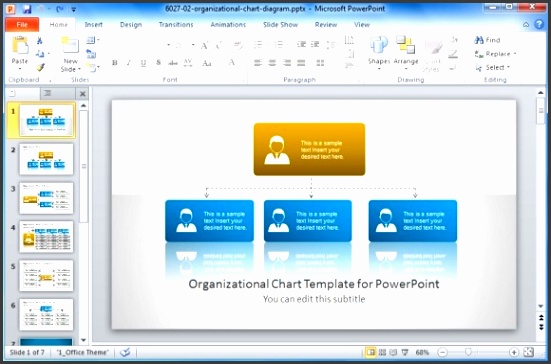This screenshot has width=551, height=364.
Task: Switch to Reading View
Action: pos(394,352)
